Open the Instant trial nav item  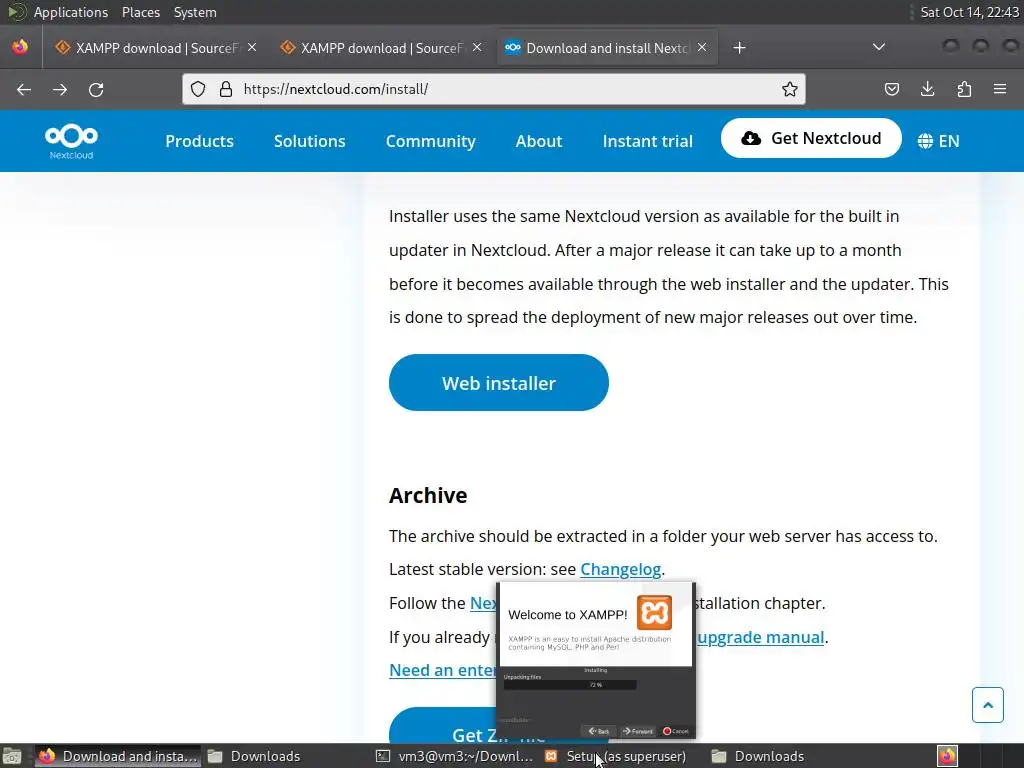[x=647, y=141]
